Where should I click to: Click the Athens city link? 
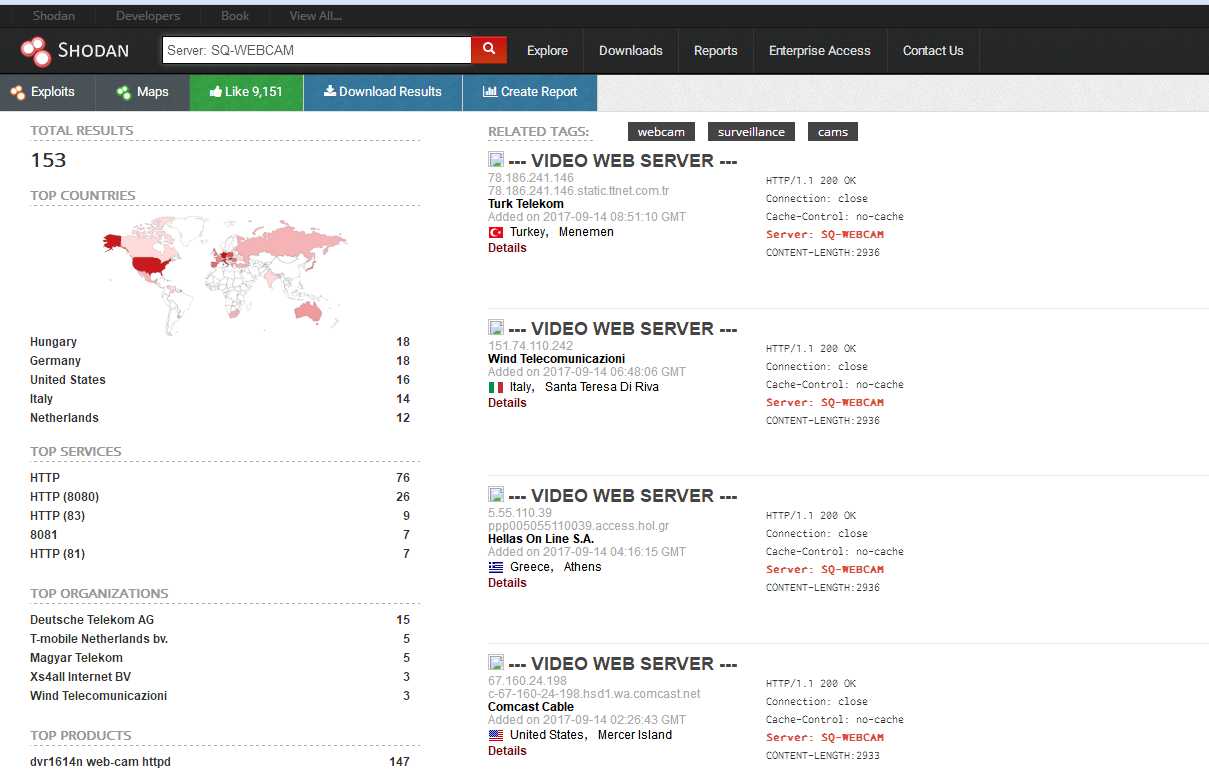point(583,567)
